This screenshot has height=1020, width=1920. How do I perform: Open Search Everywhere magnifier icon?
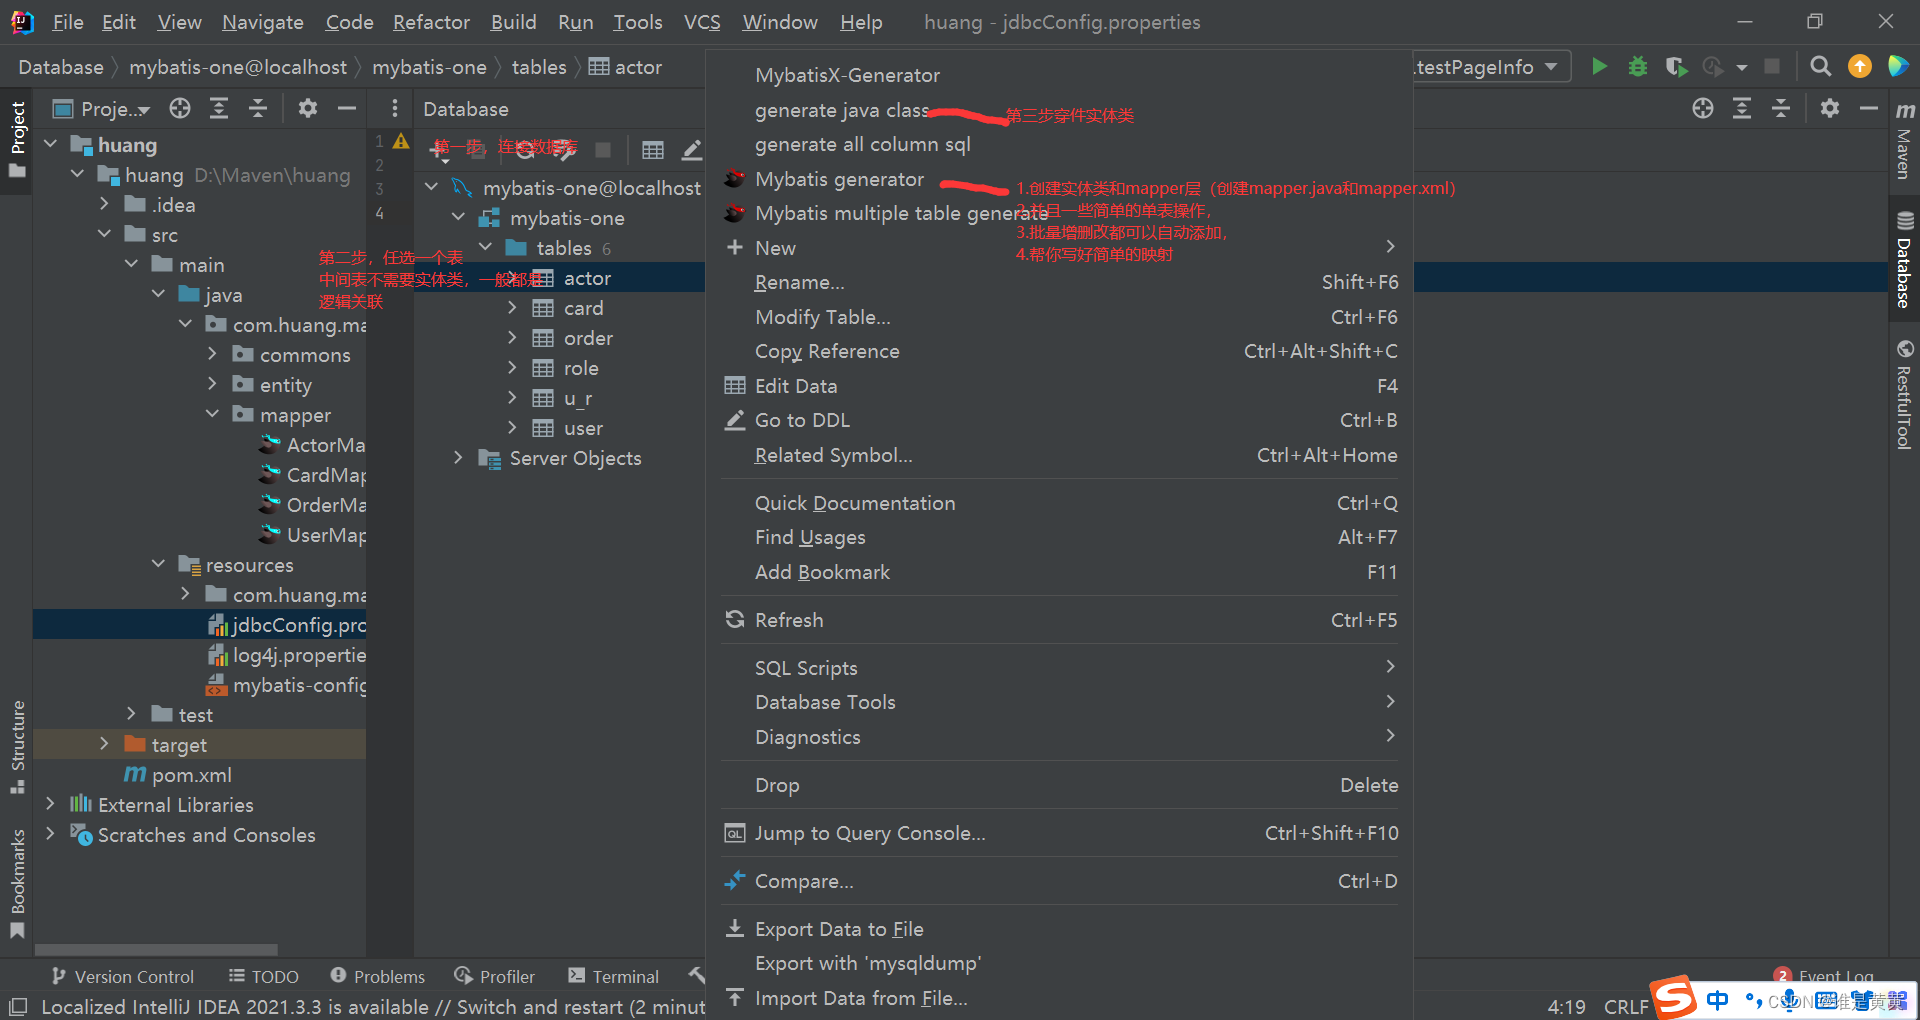click(x=1821, y=67)
